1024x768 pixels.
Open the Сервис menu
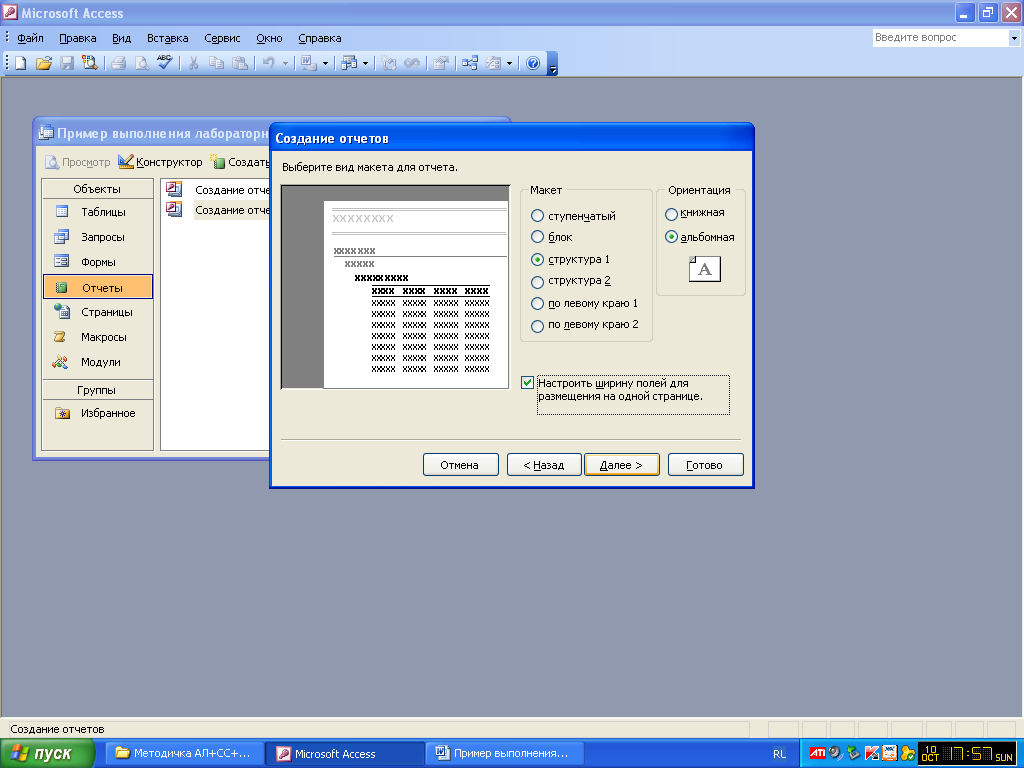click(222, 38)
